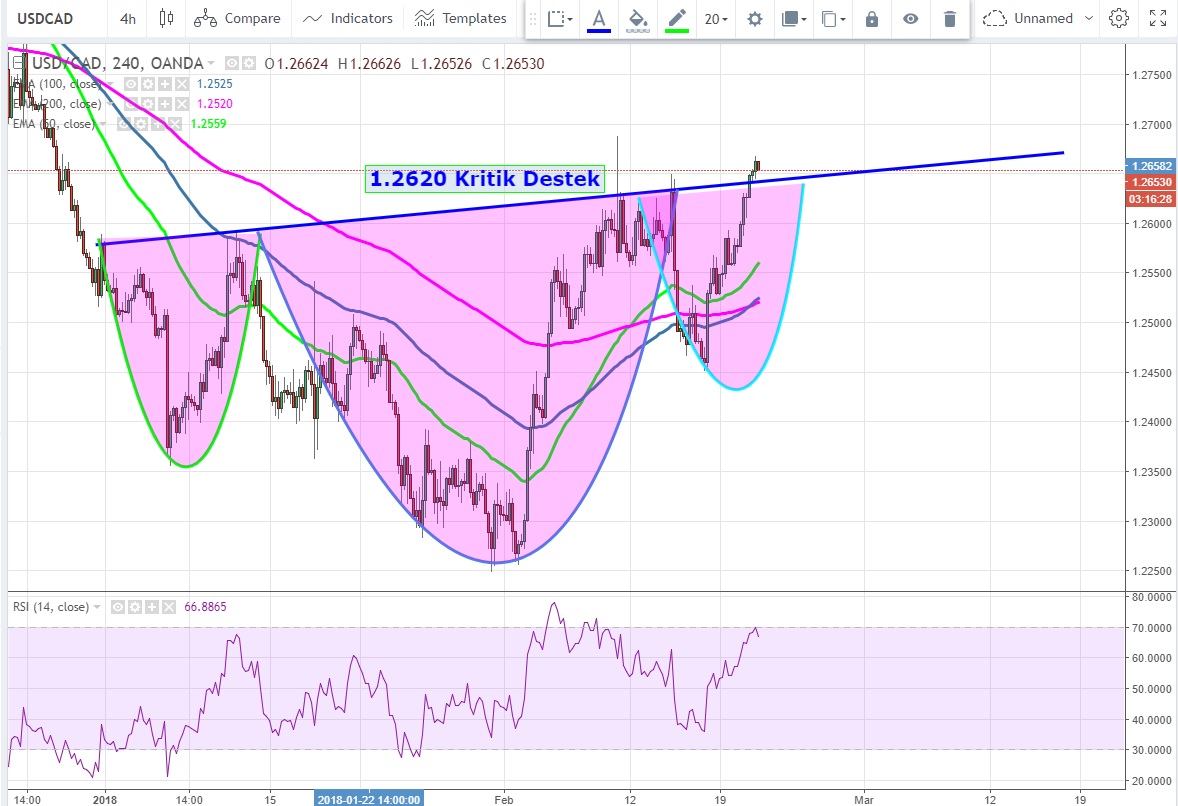Open the indicator Templates menu
Viewport: 1178px width, 806px height.
(461, 18)
